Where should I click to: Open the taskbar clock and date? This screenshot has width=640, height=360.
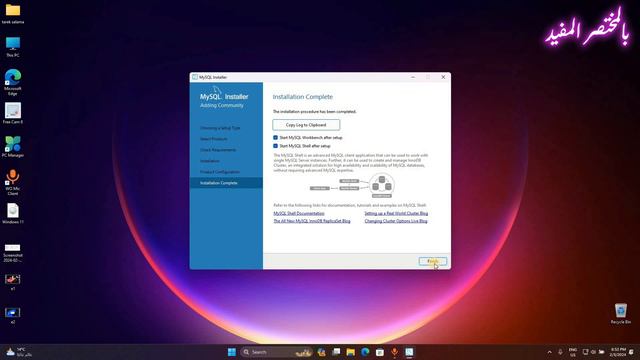pyautogui.click(x=618, y=352)
